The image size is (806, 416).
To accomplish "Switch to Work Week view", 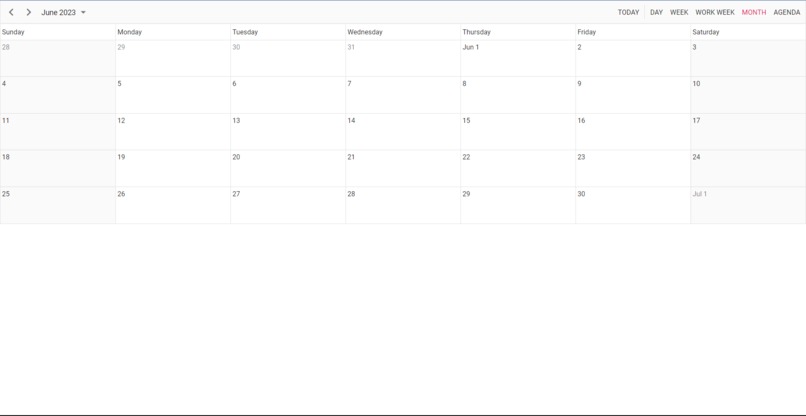I will [x=715, y=12].
